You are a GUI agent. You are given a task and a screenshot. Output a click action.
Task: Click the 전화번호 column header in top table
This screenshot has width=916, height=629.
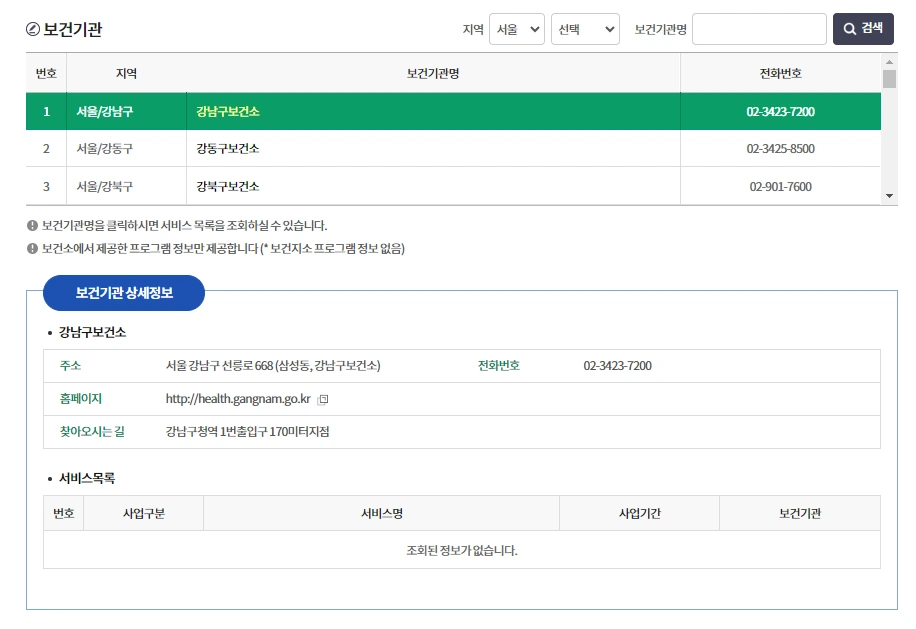pos(780,73)
